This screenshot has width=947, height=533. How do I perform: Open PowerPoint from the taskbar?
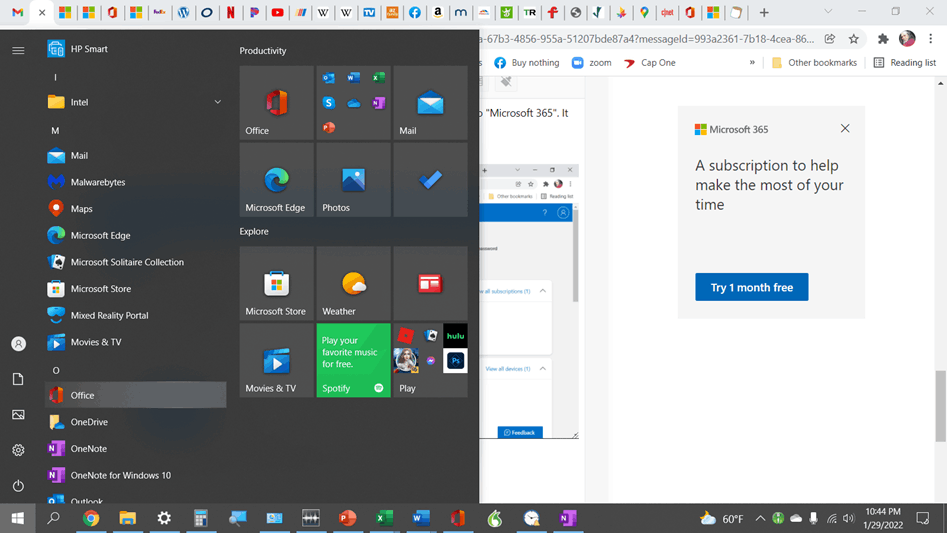(x=347, y=518)
